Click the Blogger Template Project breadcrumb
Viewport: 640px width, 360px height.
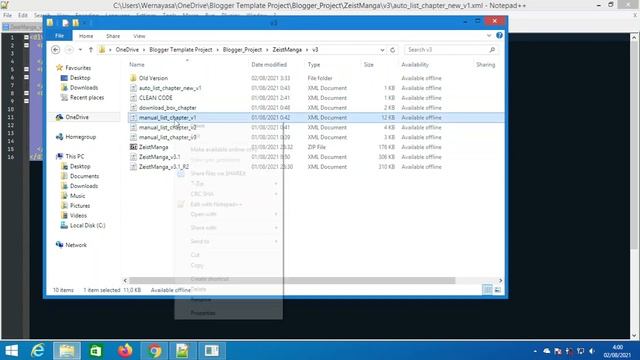181,50
